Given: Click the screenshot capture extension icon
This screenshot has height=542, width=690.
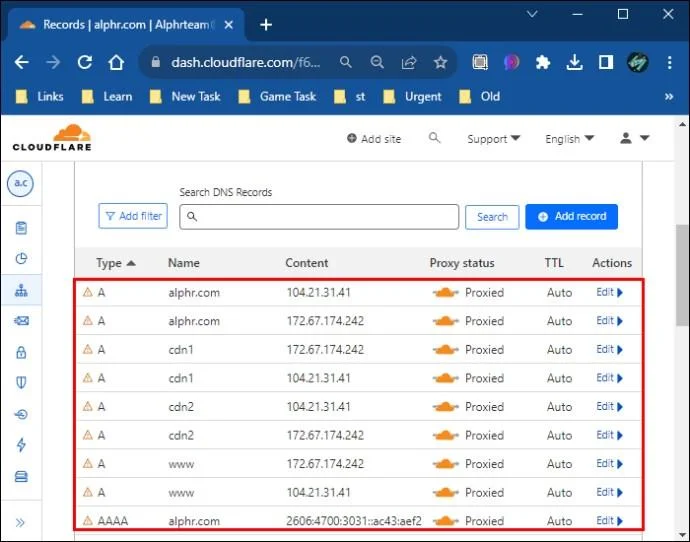Looking at the screenshot, I should (x=480, y=62).
